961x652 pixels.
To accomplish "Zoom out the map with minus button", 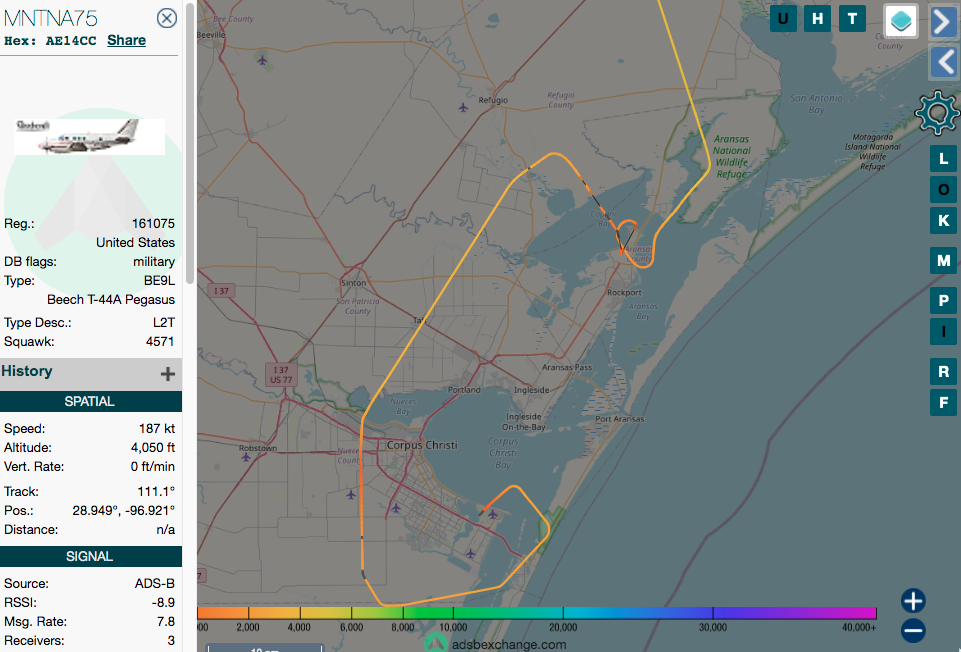I will point(913,631).
